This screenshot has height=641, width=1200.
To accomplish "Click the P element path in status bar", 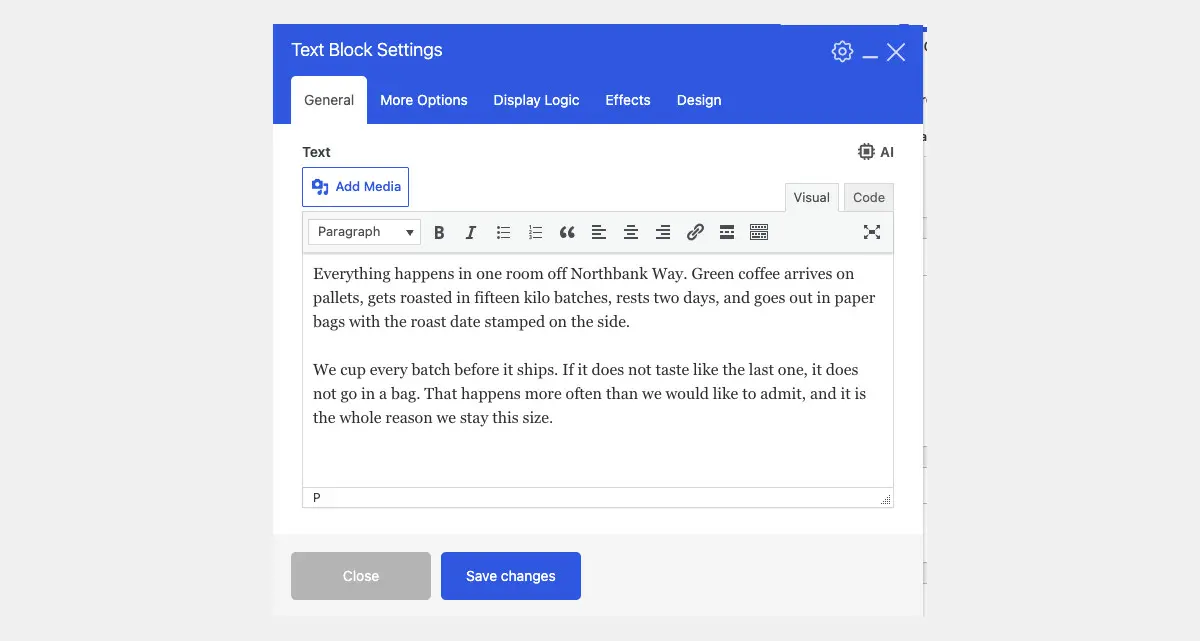I will coord(317,497).
